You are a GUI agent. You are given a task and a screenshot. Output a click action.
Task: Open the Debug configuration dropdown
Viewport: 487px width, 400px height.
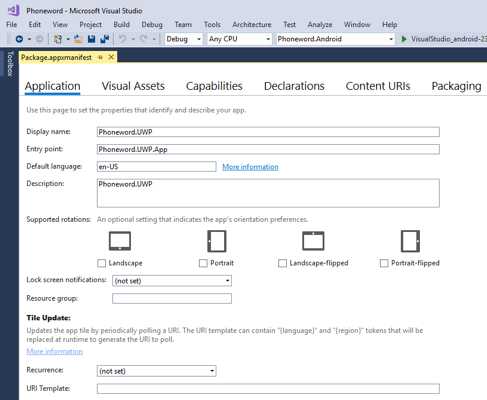(x=184, y=39)
